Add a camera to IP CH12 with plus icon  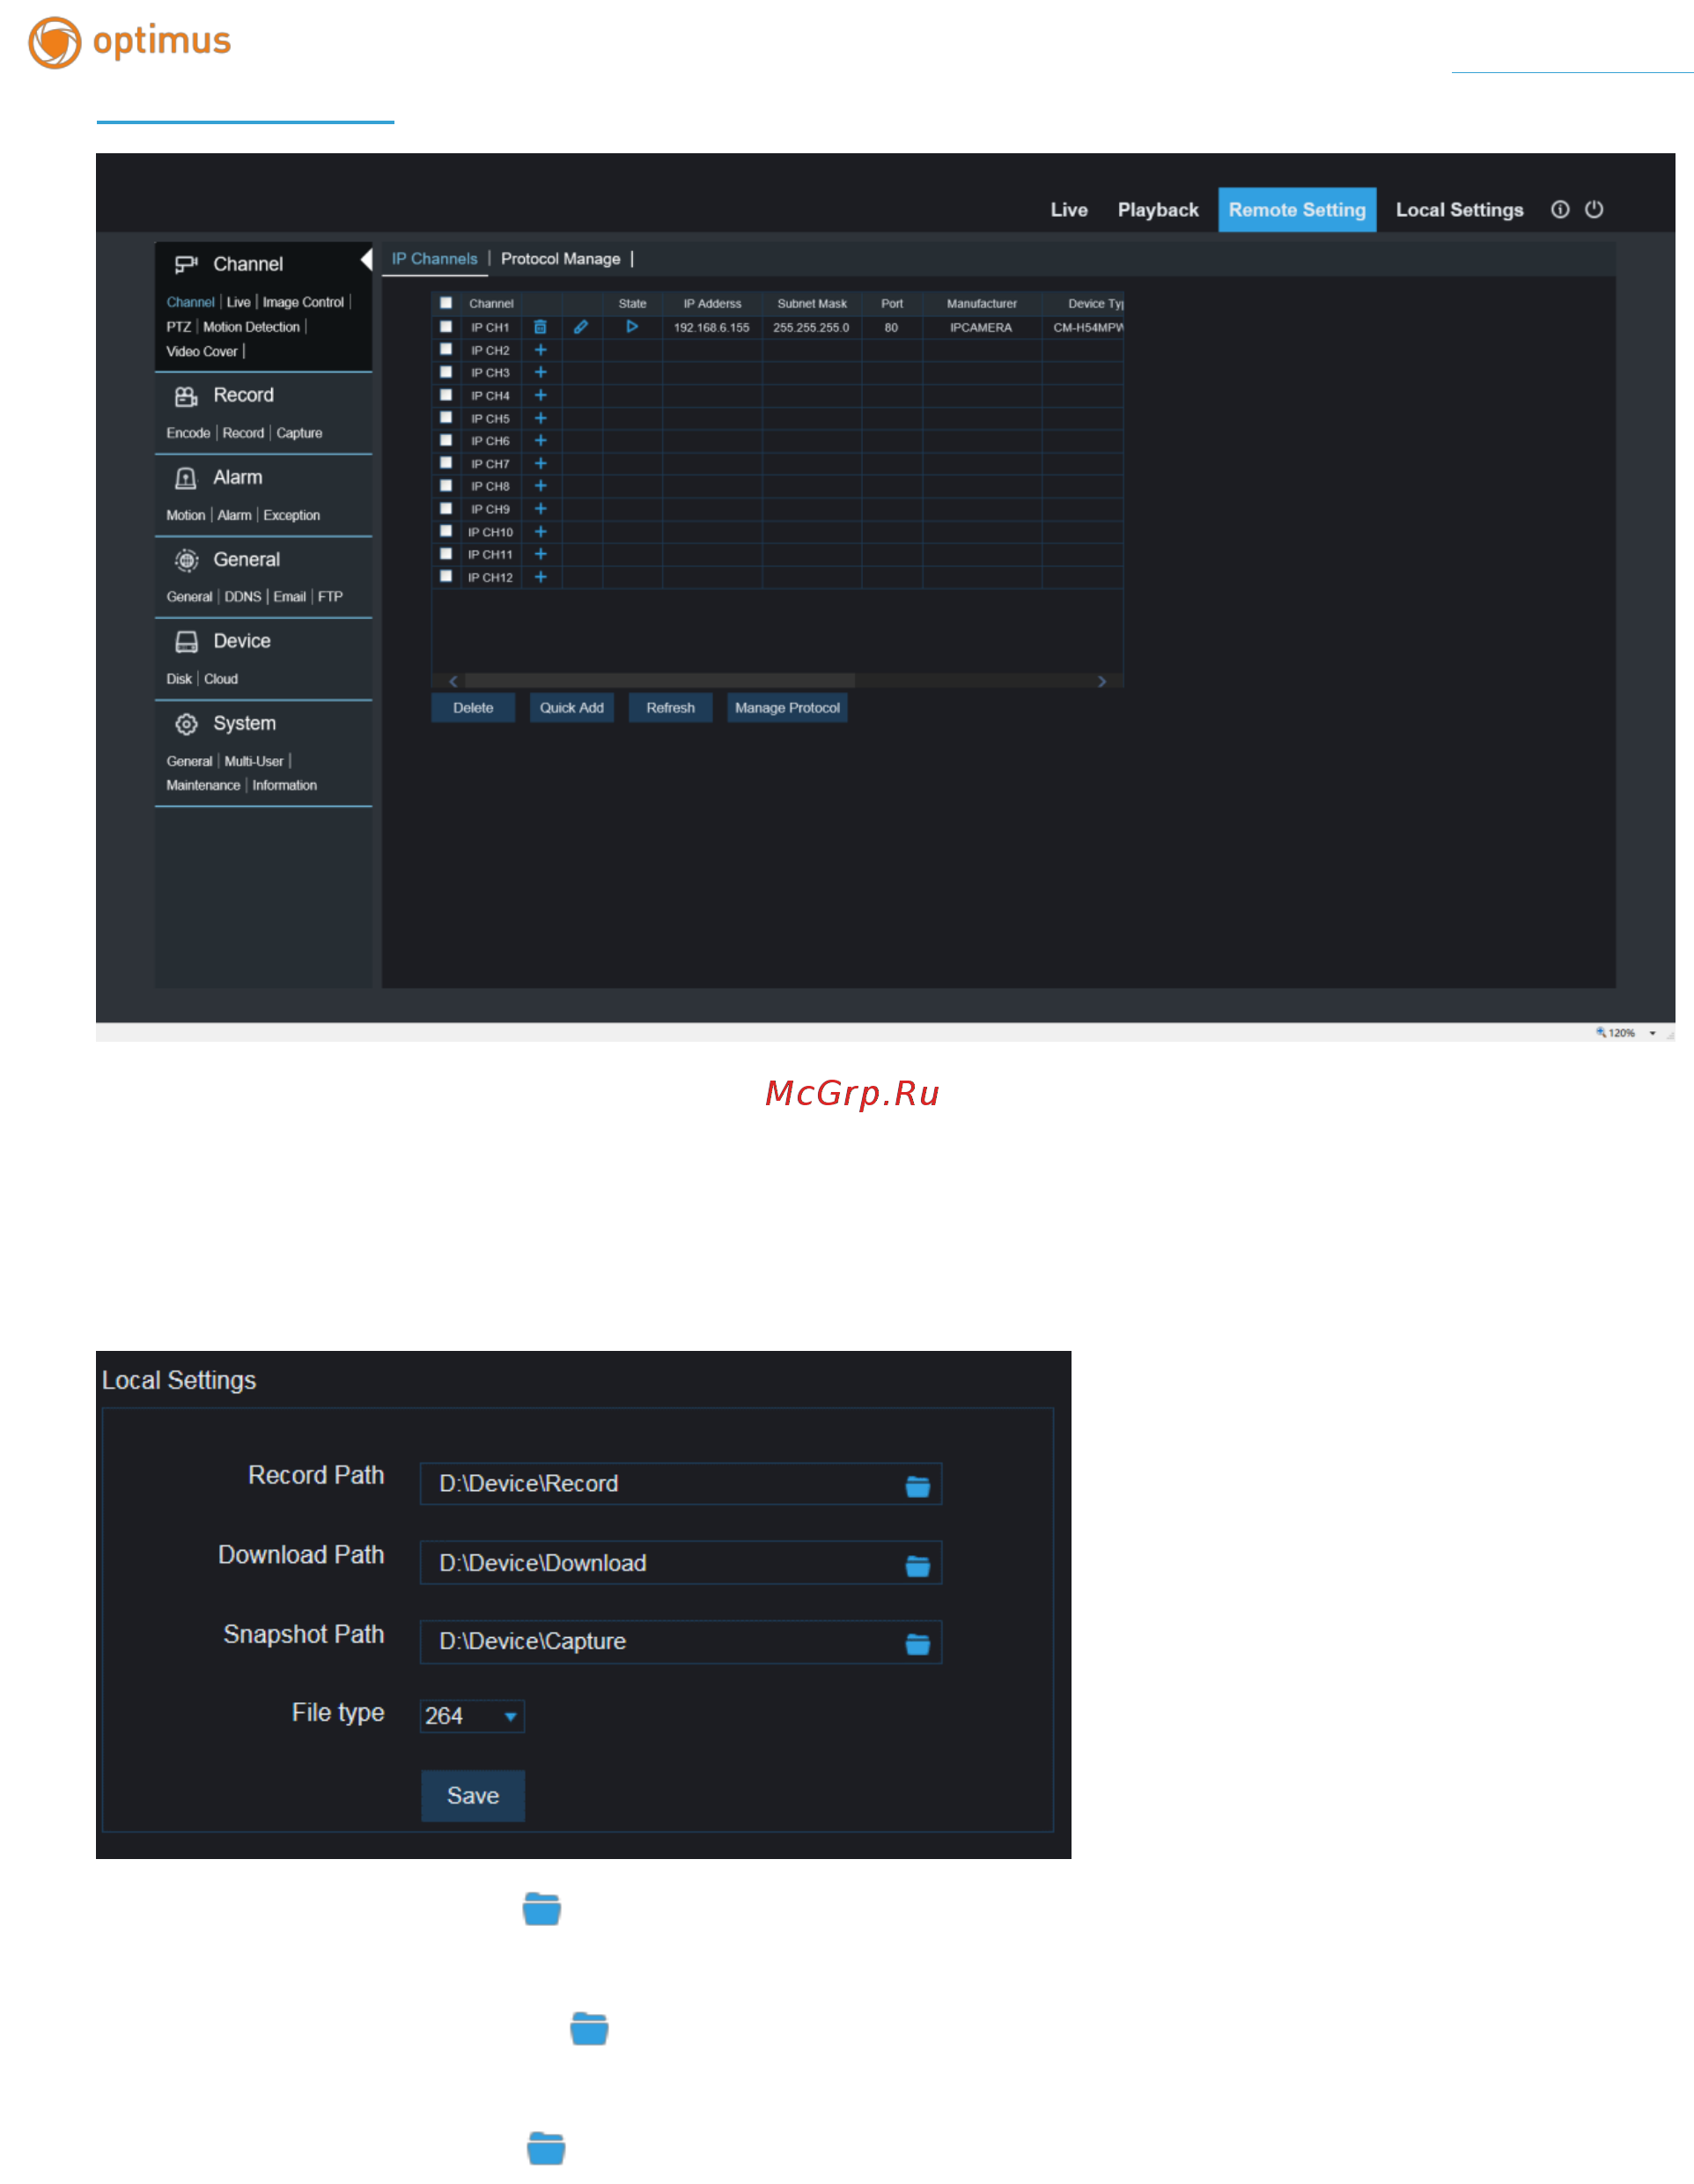coord(540,577)
